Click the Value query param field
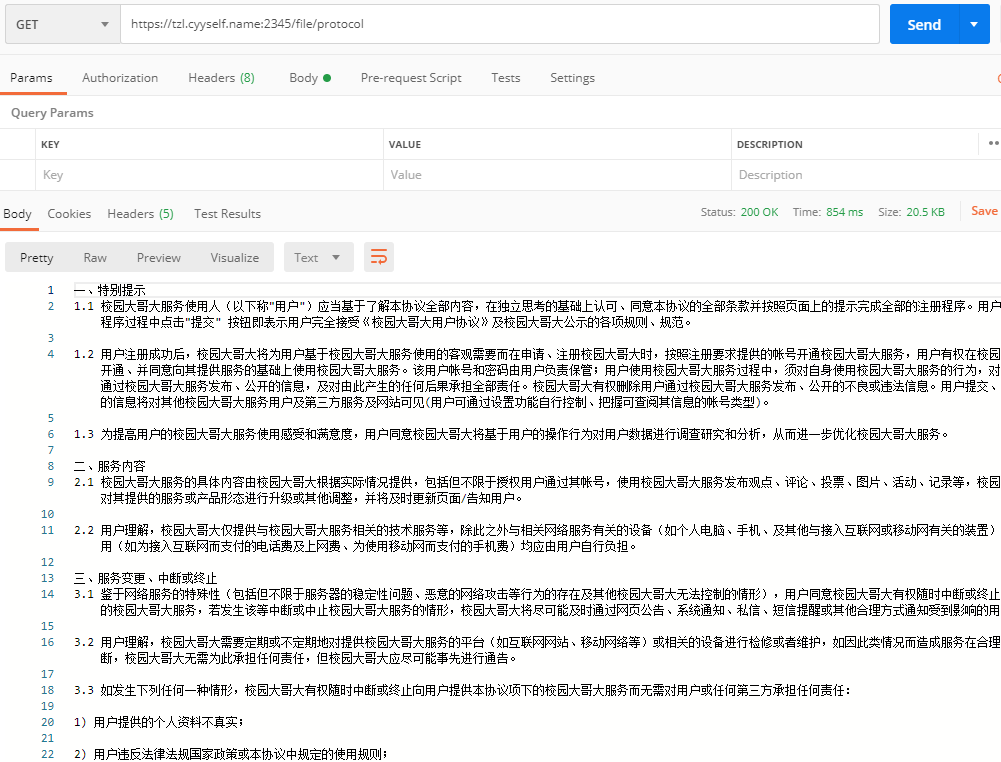The image size is (1001, 762). (x=557, y=175)
